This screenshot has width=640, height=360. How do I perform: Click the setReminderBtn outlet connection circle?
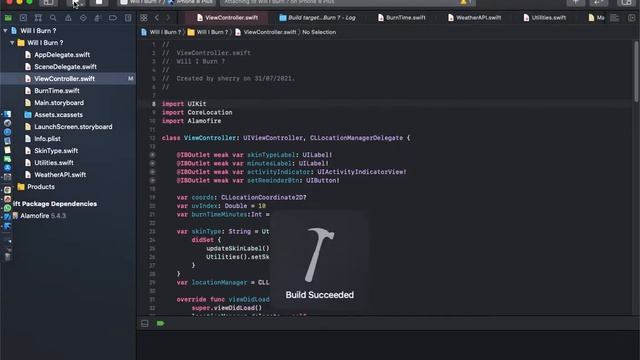152,180
